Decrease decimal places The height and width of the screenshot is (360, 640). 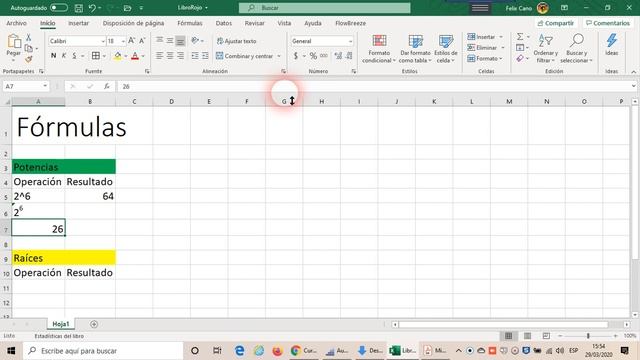click(349, 56)
